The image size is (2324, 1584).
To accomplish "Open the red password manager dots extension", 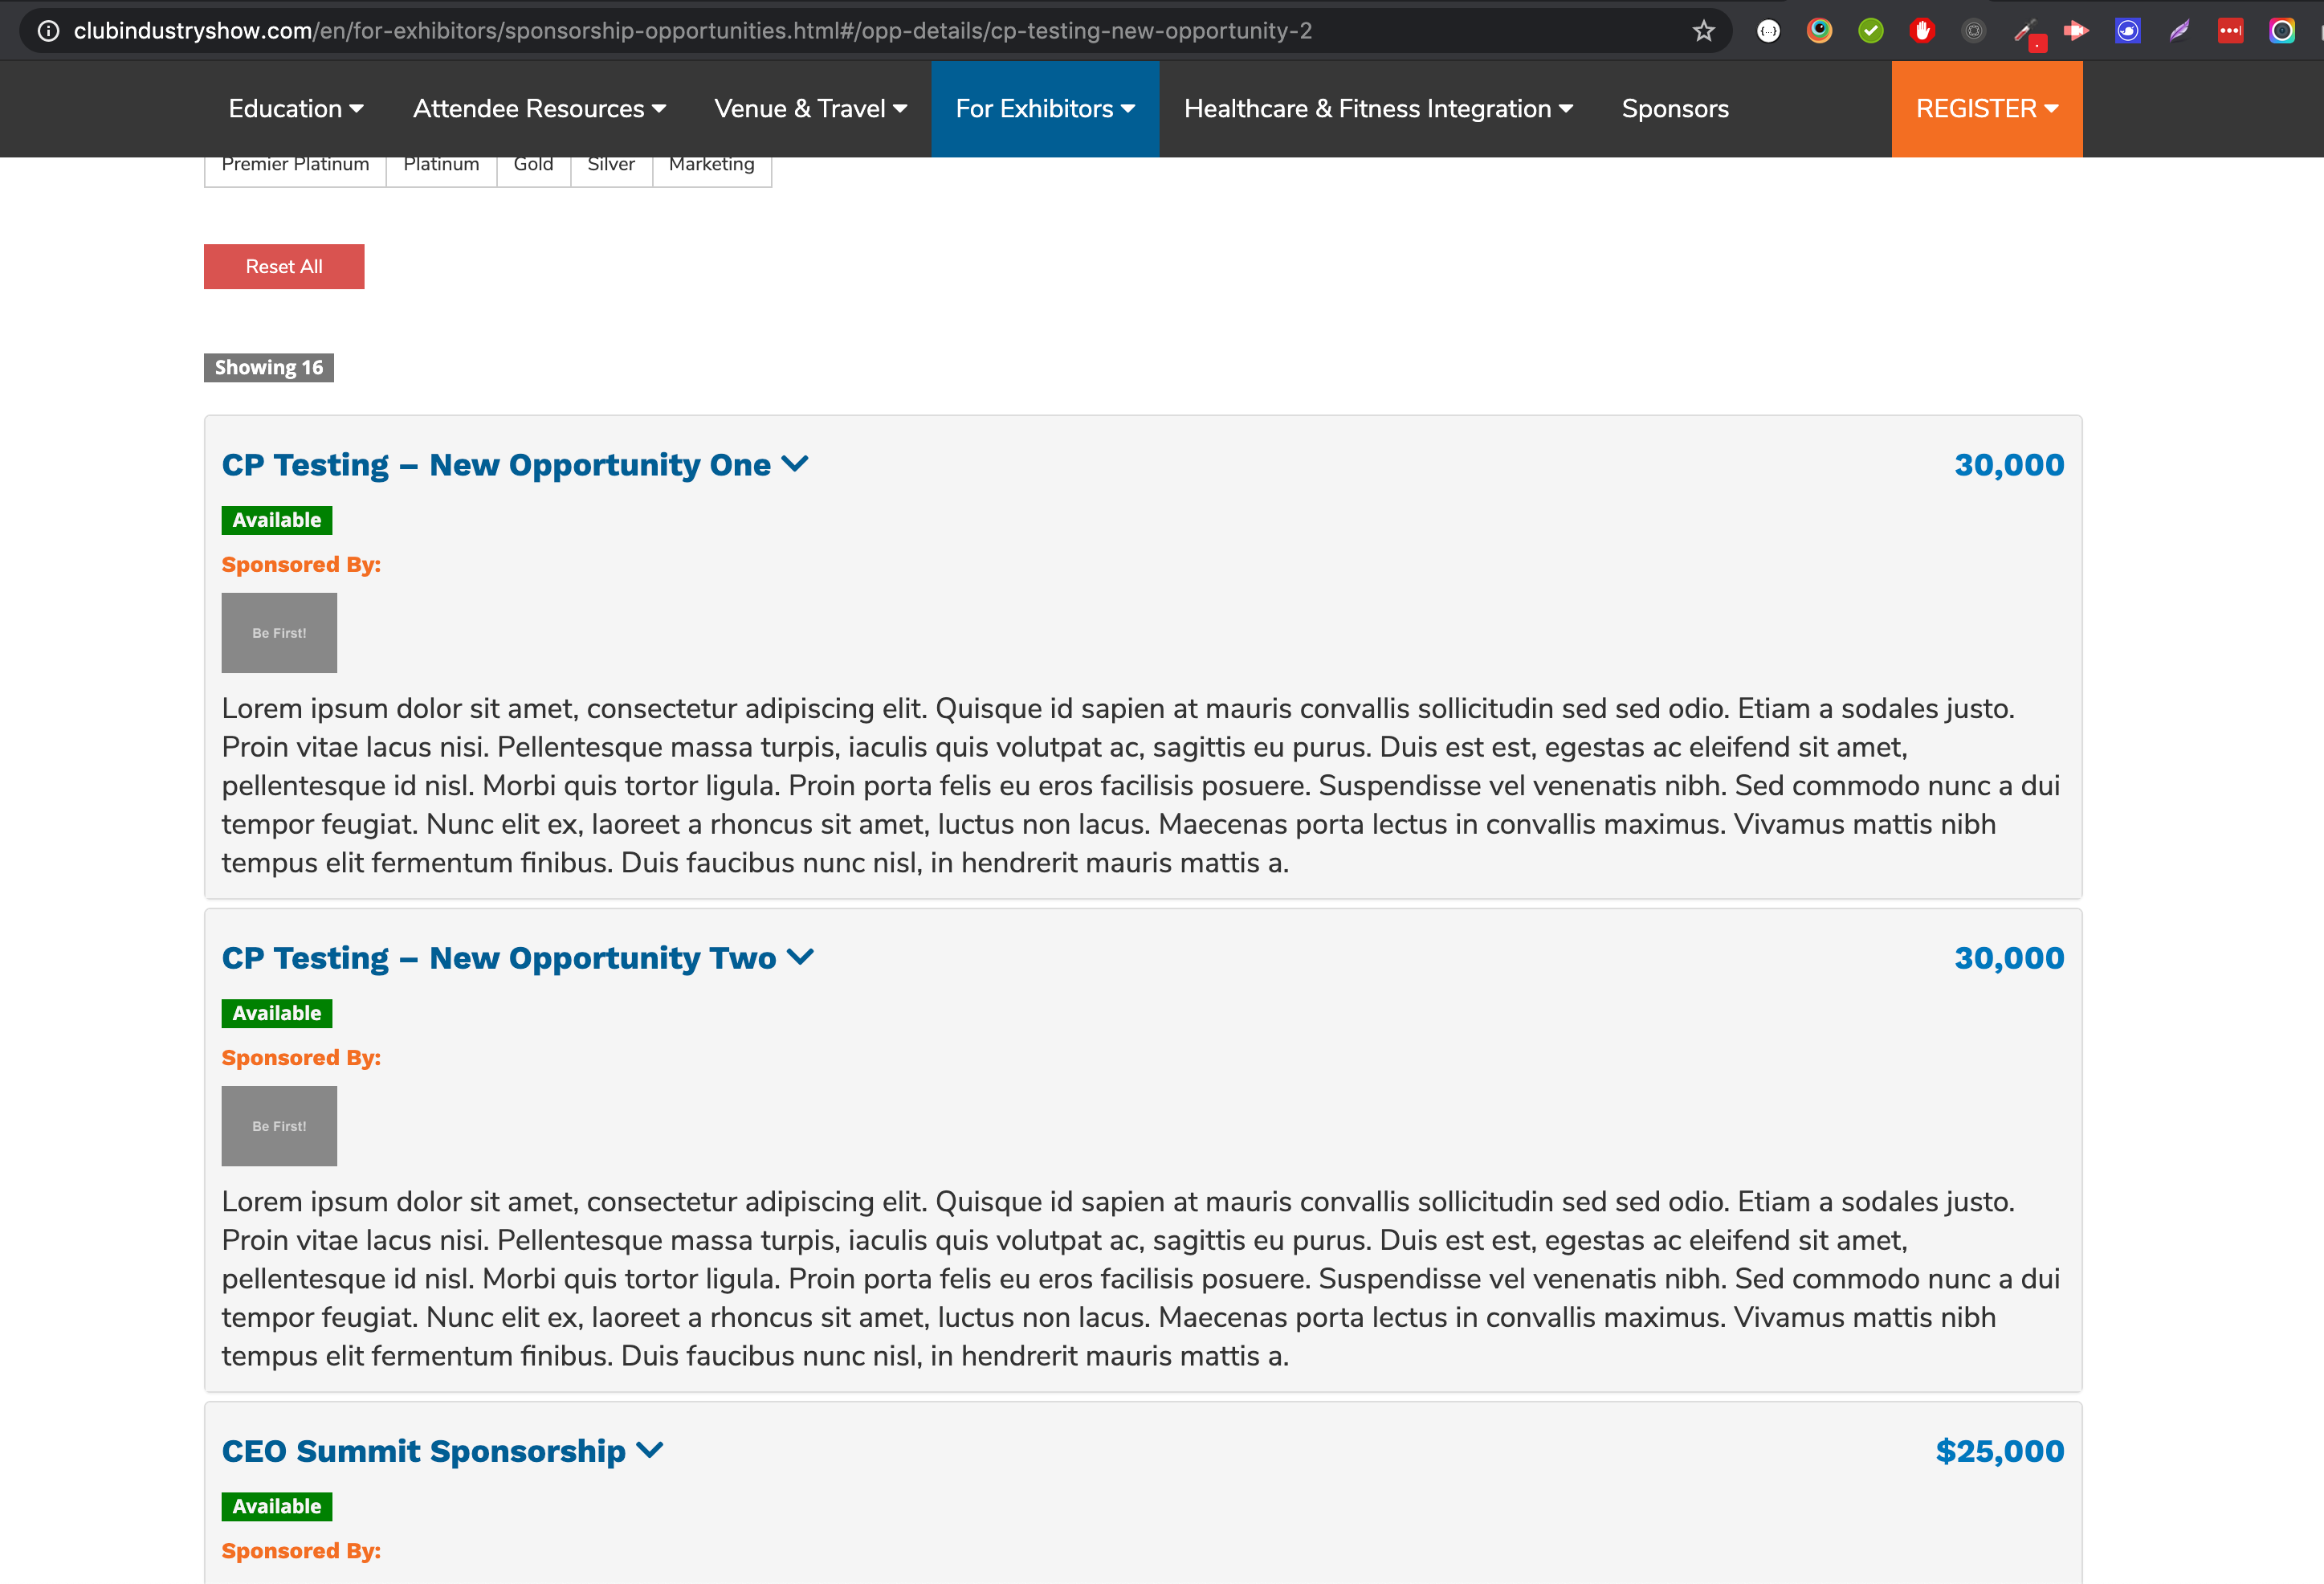I will pyautogui.click(x=2230, y=31).
